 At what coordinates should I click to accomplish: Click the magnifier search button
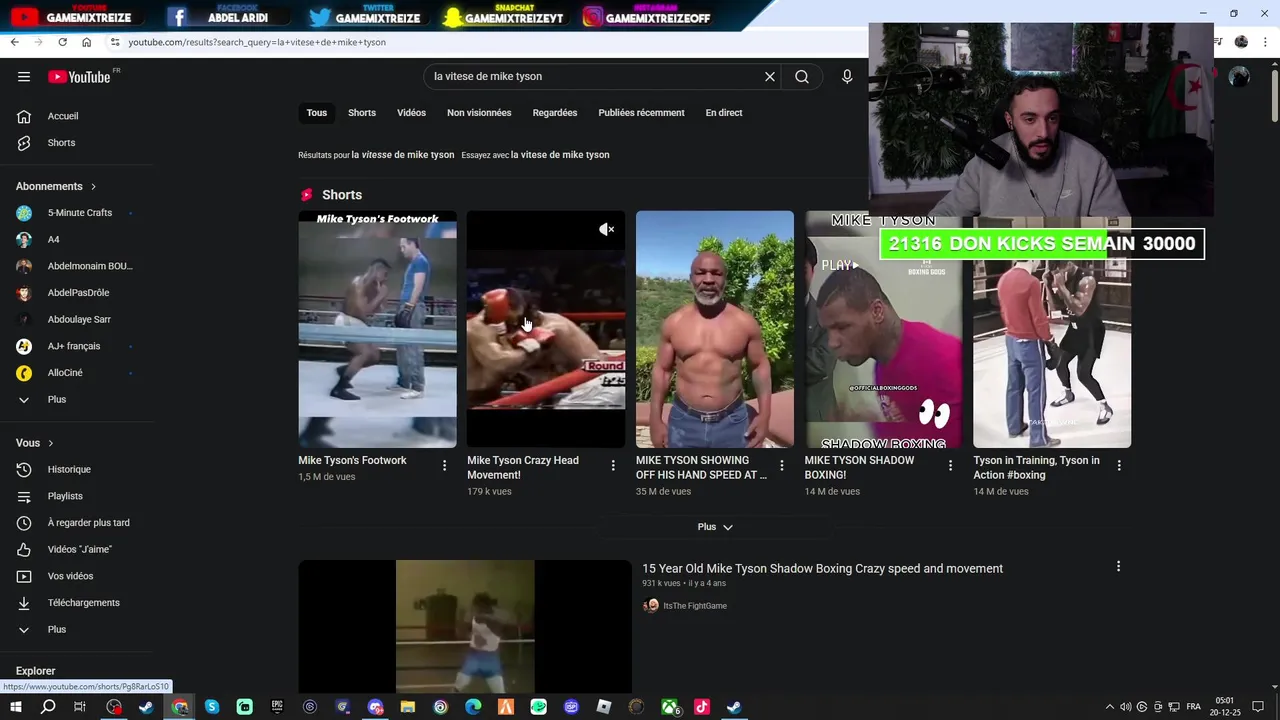[802, 77]
